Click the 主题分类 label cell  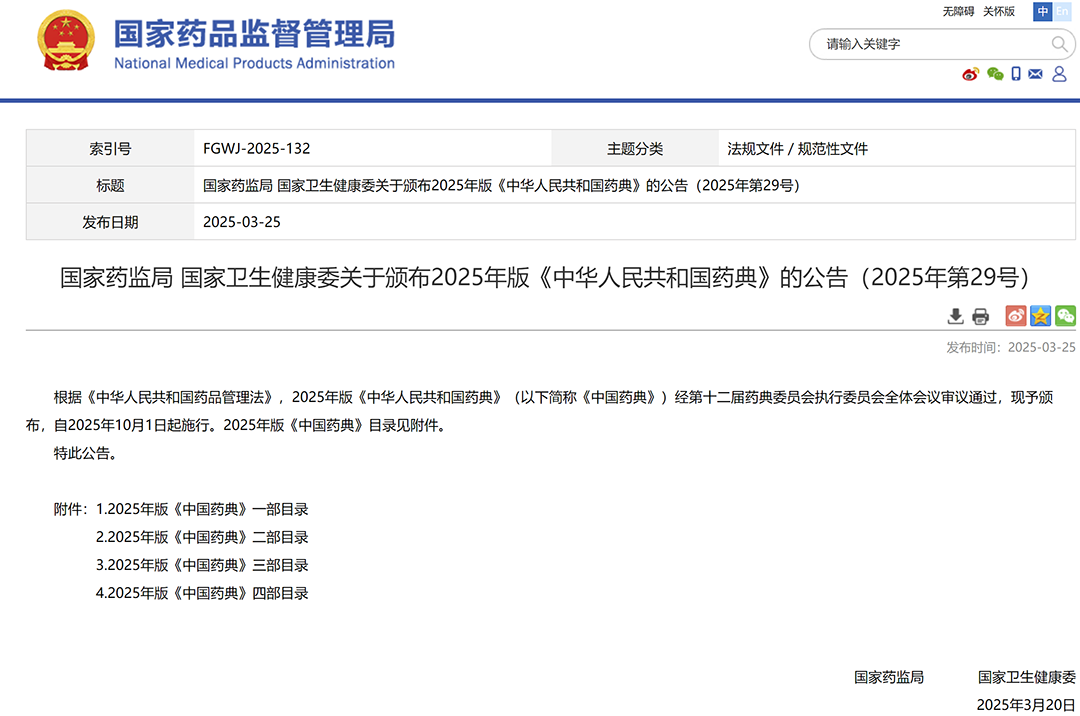[635, 149]
